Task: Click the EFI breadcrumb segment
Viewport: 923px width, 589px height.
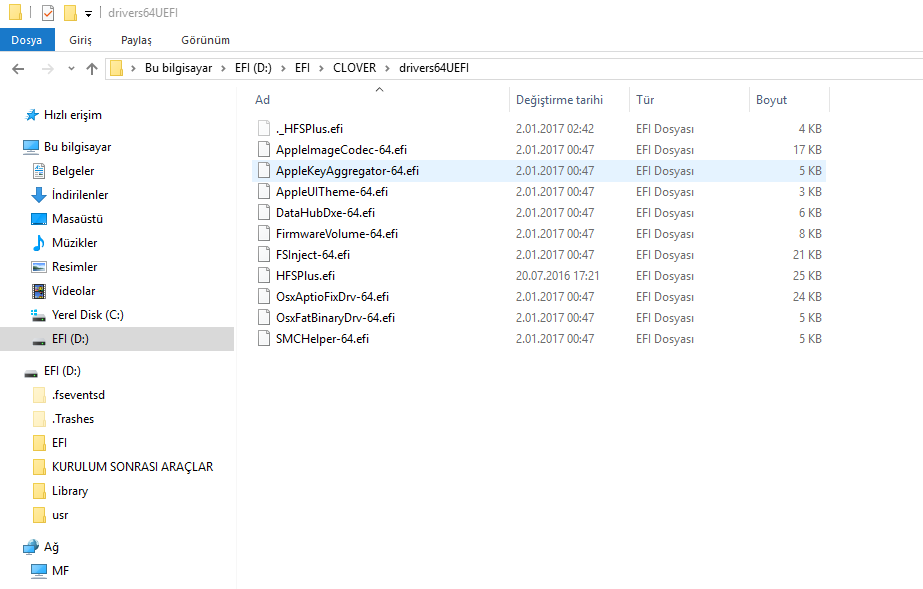Action: point(303,68)
